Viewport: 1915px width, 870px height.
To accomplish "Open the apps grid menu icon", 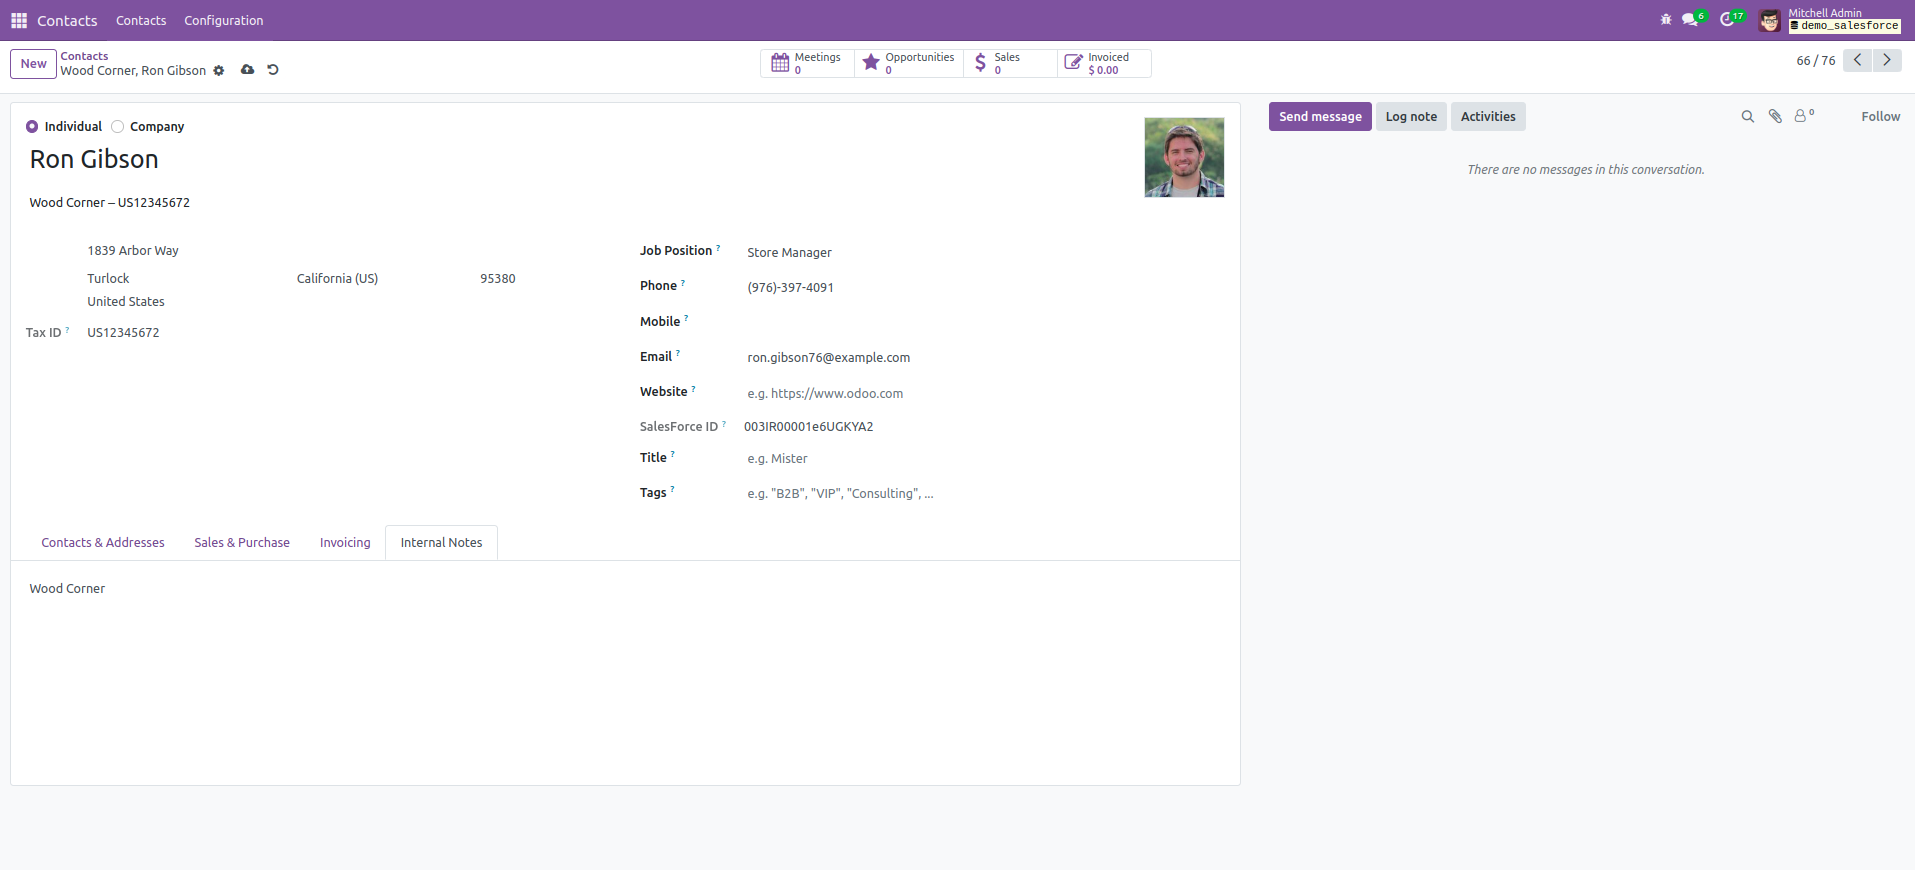I will tap(19, 20).
